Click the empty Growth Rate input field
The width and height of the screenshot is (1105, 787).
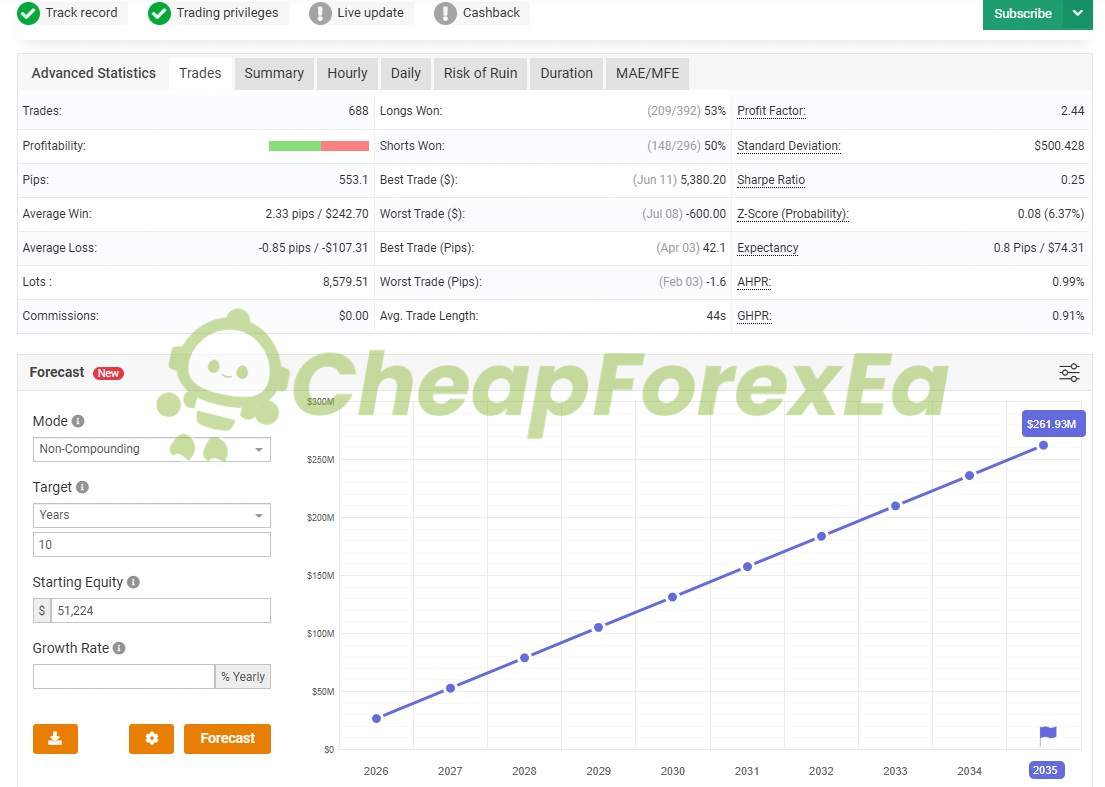tap(123, 676)
